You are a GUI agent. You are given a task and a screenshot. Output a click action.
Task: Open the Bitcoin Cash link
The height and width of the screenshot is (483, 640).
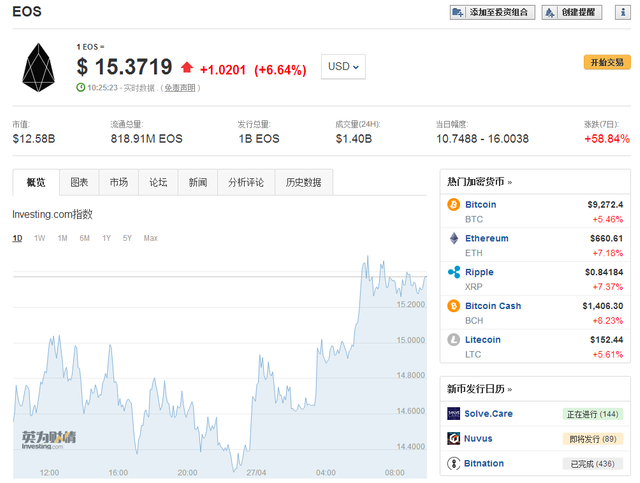493,306
